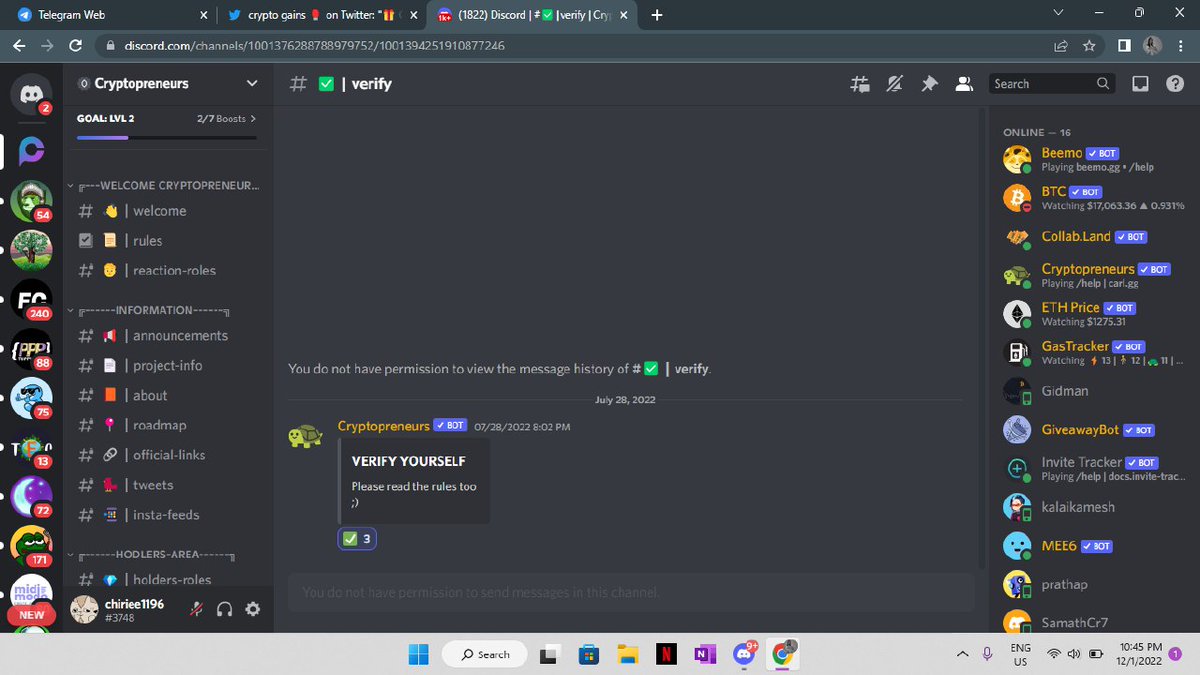This screenshot has width=1200, height=675.
Task: Open the Discord inbox icon
Action: (1139, 84)
